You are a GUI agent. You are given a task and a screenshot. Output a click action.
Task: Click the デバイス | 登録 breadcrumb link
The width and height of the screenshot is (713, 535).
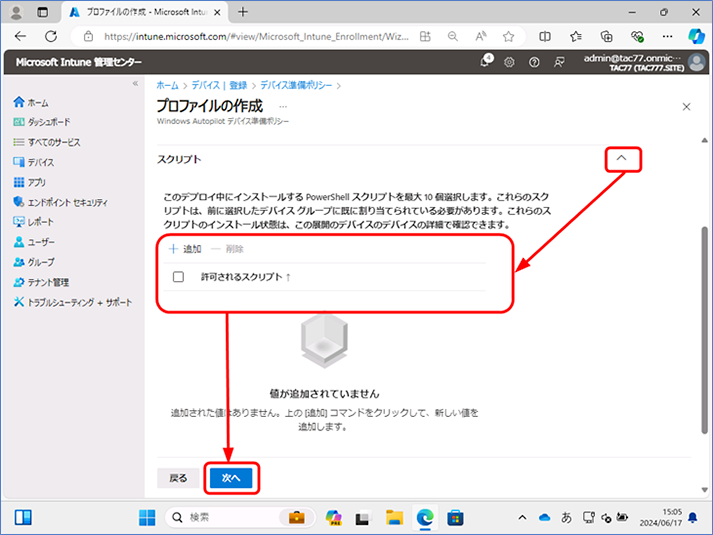[x=219, y=85]
